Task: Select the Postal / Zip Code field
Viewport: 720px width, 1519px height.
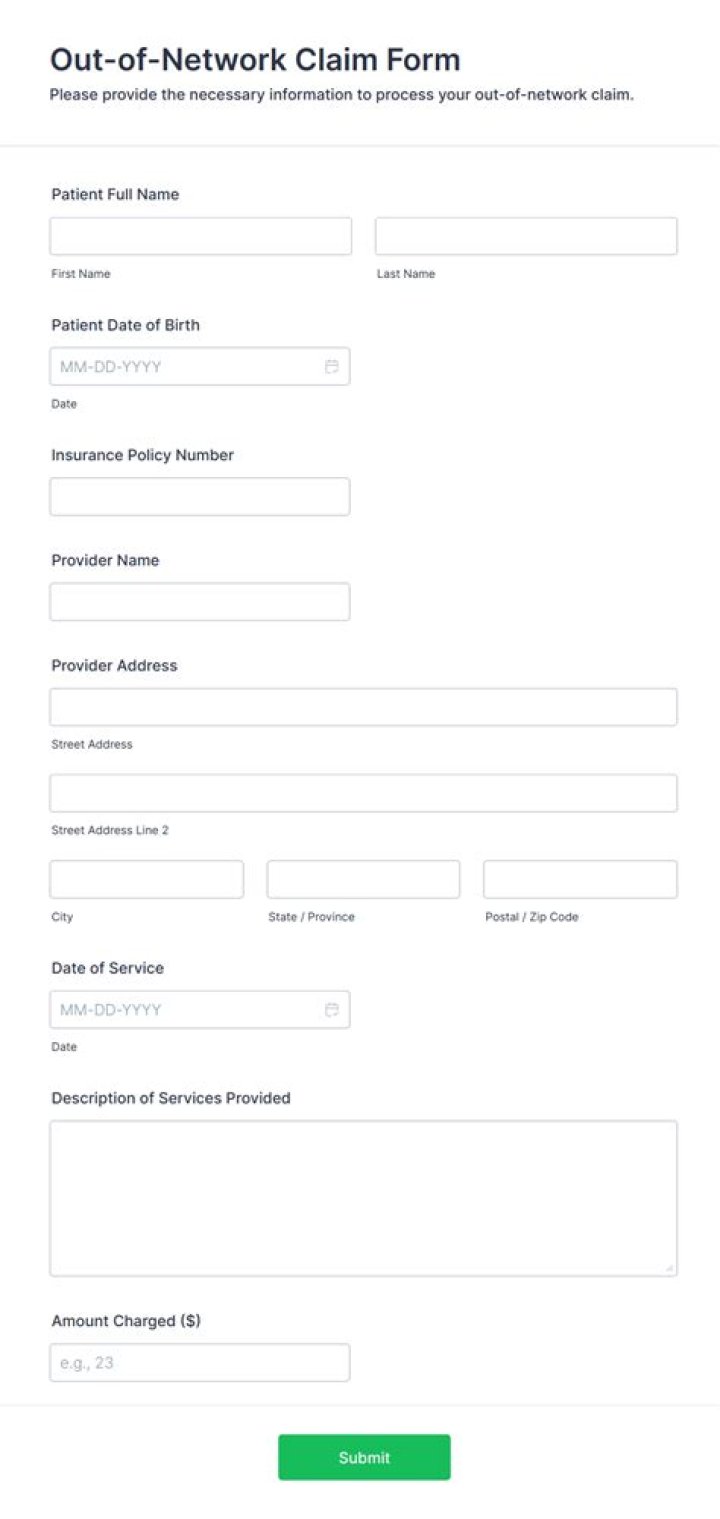Action: pos(580,878)
